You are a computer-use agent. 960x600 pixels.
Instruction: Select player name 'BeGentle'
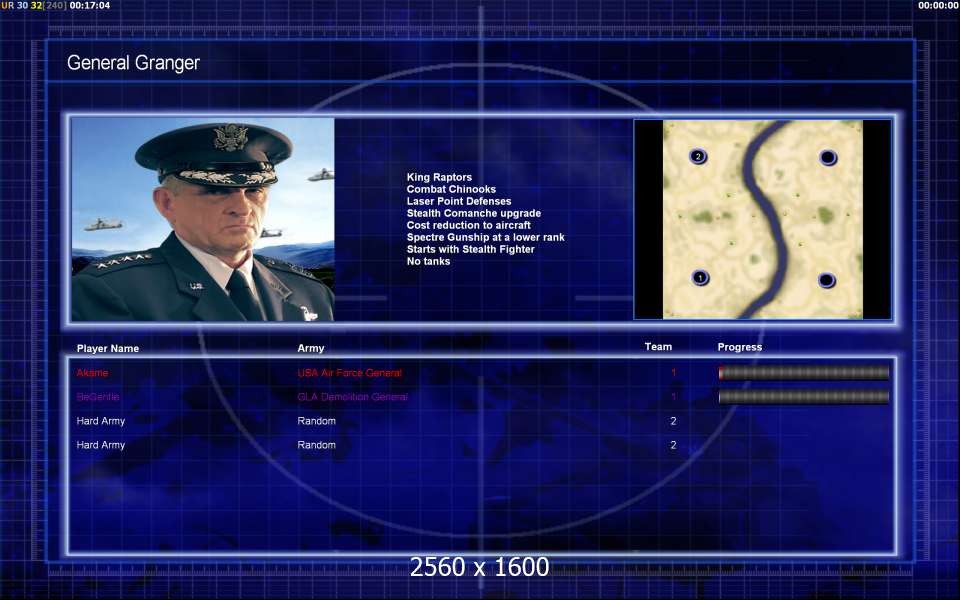click(x=98, y=397)
